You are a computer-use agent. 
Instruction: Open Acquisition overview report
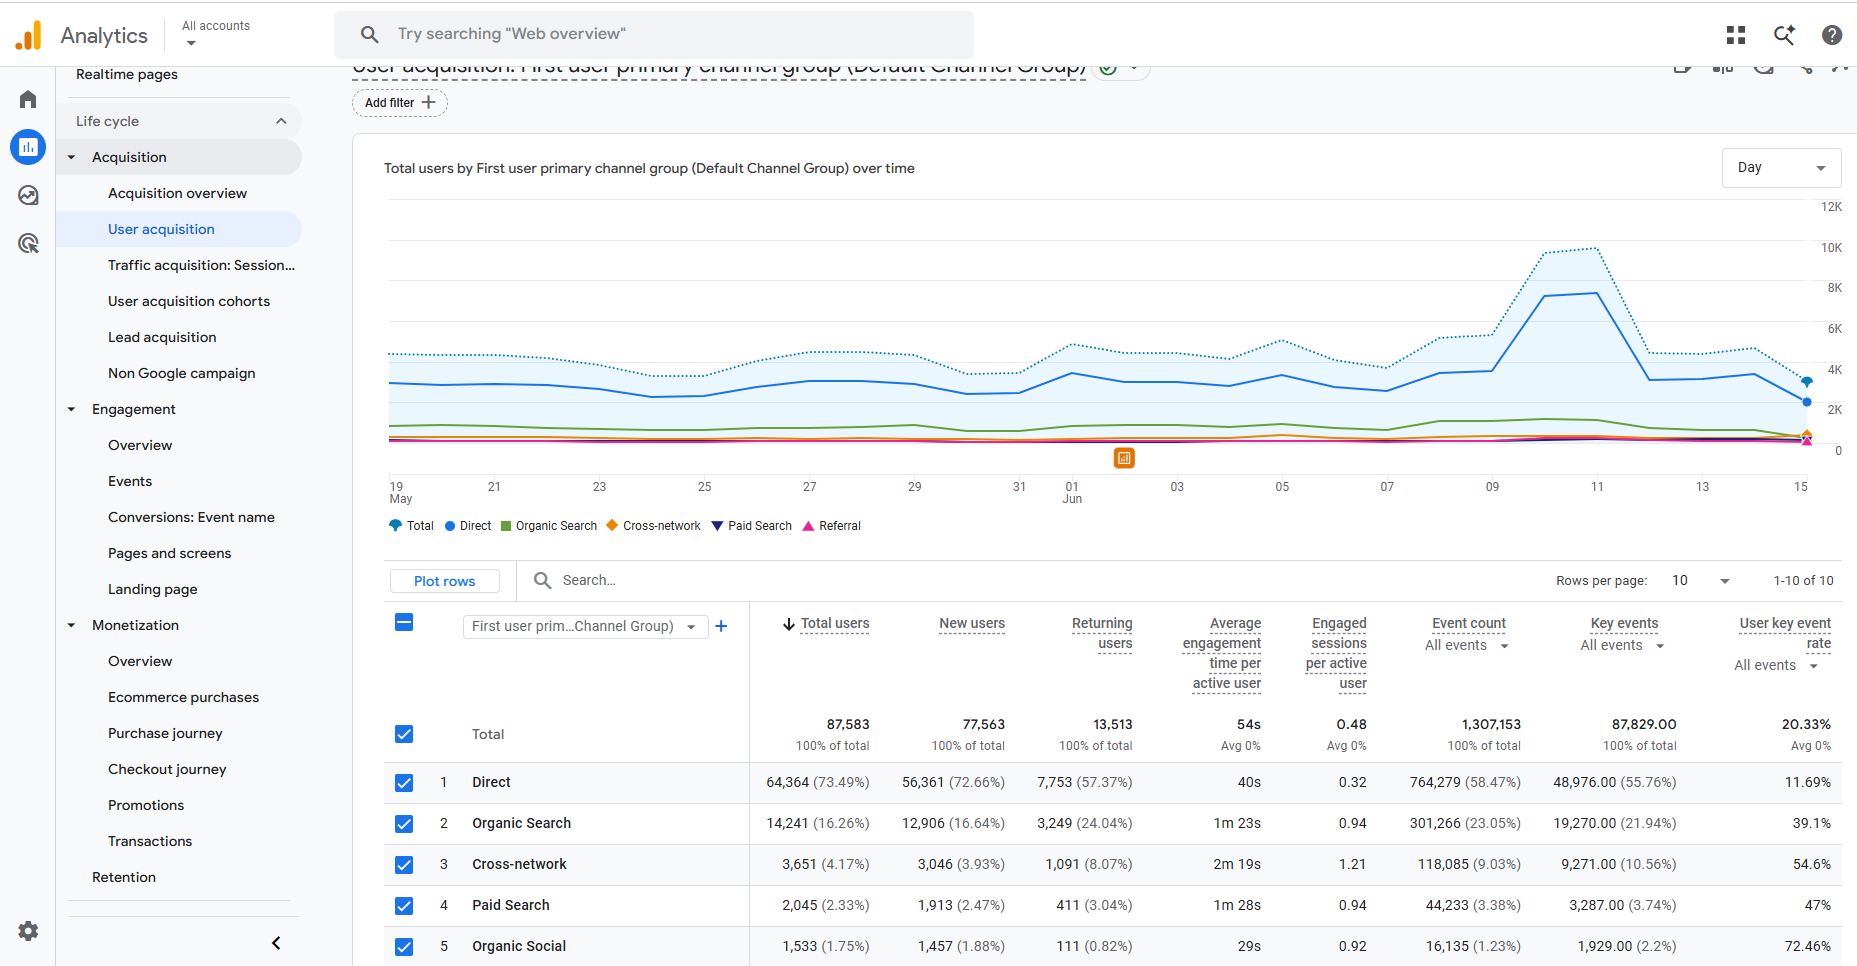(177, 193)
